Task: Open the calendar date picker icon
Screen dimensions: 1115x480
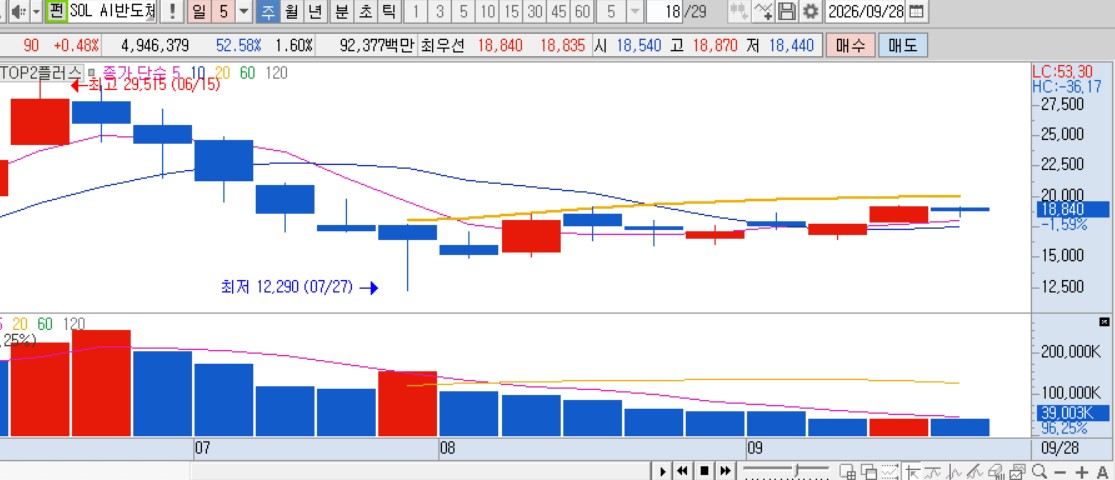Action: [917, 11]
